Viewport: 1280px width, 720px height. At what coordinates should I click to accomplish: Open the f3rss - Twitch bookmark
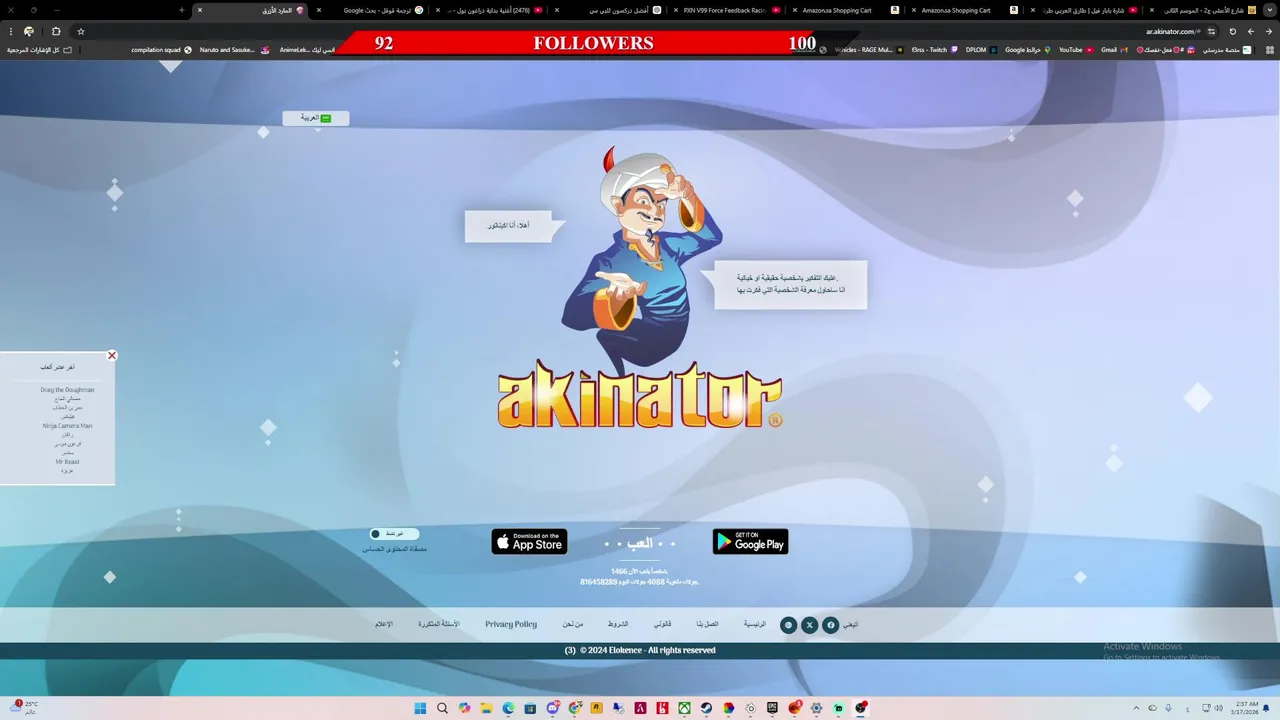click(x=934, y=49)
